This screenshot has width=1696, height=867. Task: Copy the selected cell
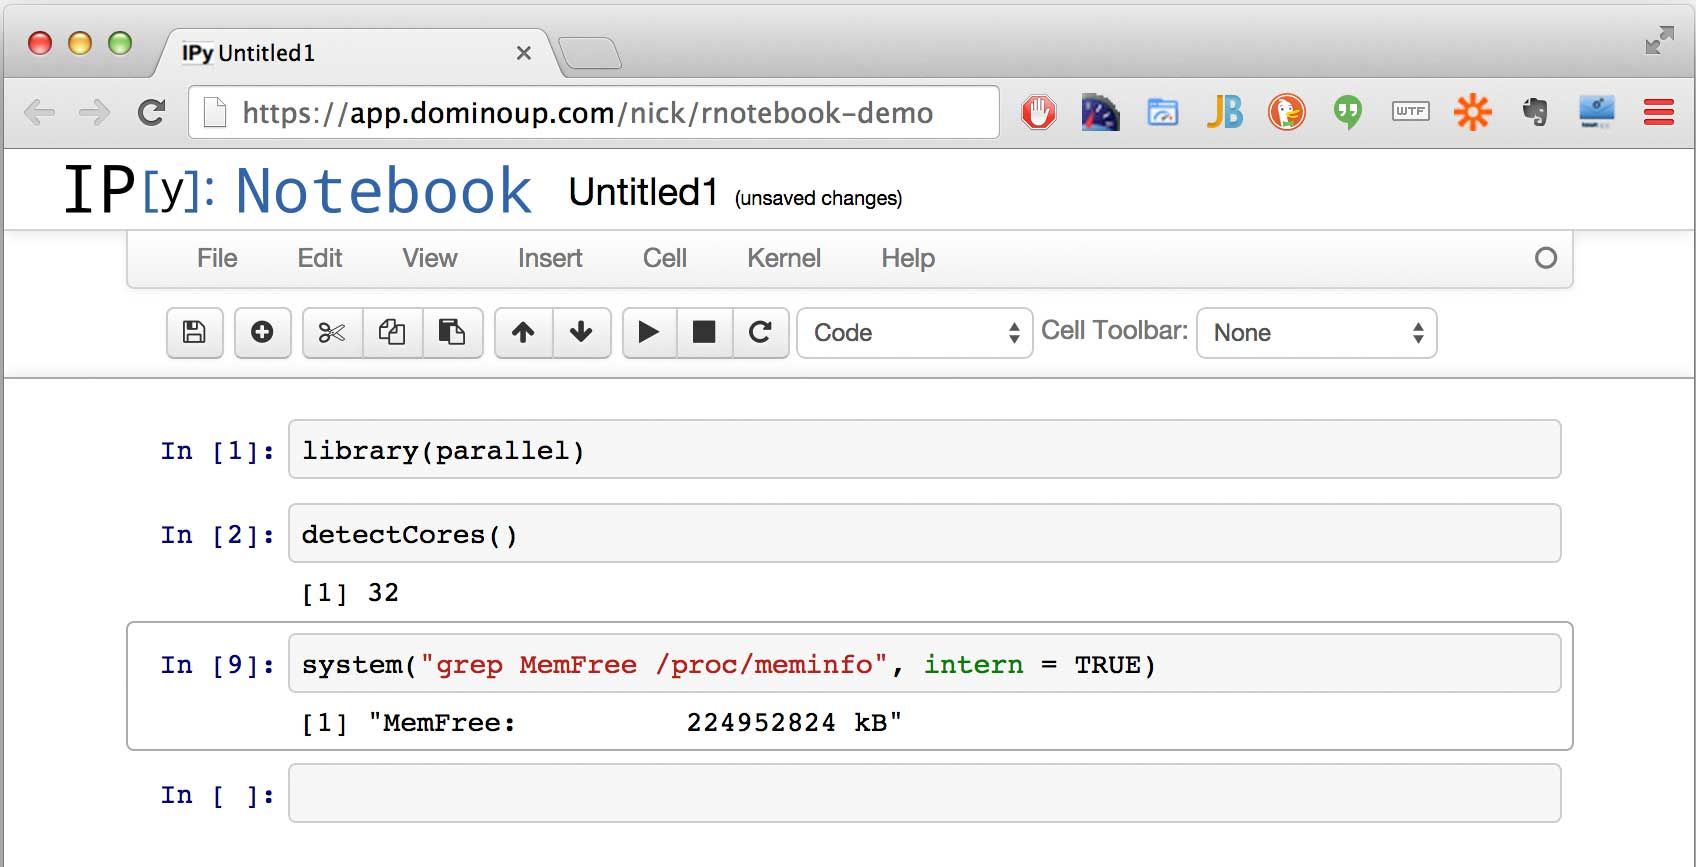click(392, 332)
